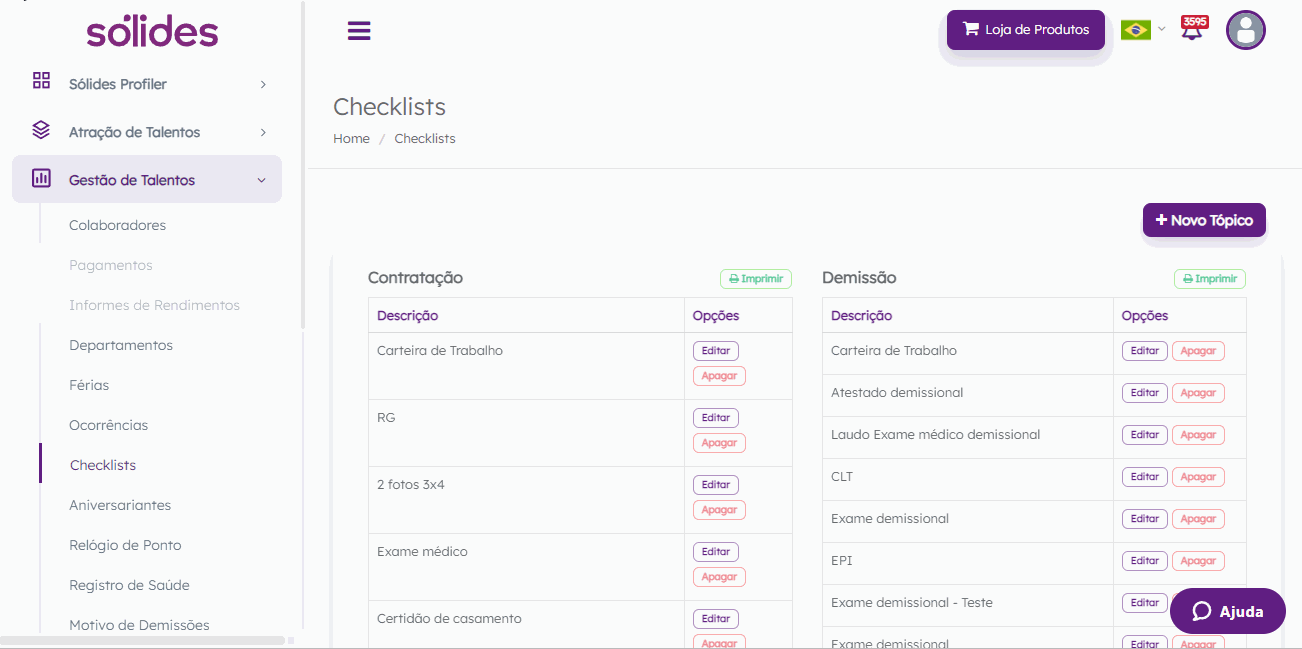This screenshot has height=649, width=1302.
Task: Click the sidebar horizontal scrollbar
Action: 143,640
